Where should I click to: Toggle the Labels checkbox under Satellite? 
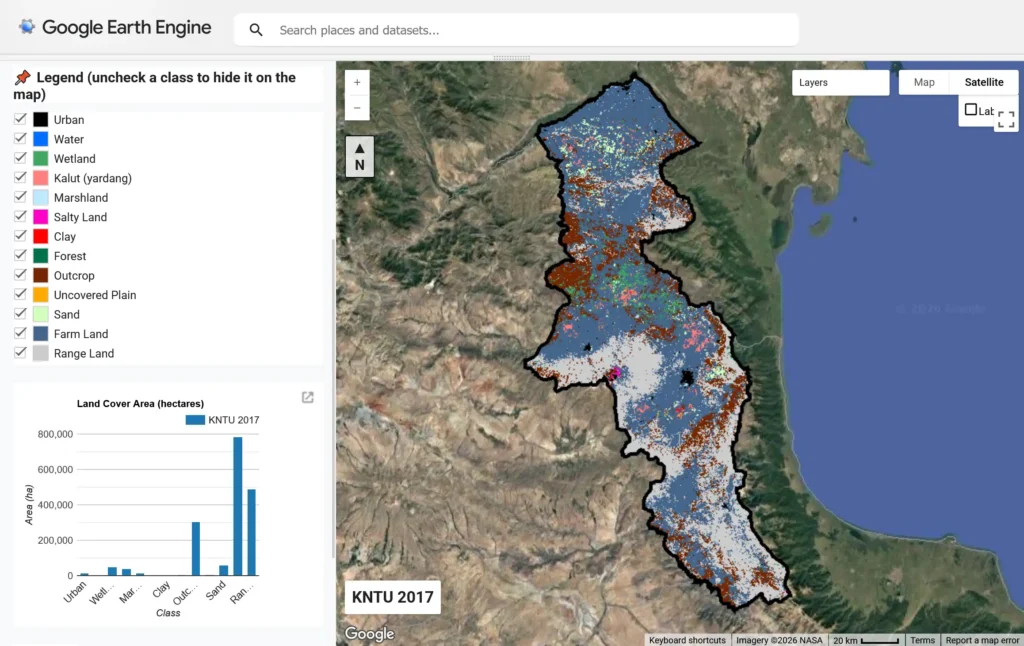[x=971, y=110]
